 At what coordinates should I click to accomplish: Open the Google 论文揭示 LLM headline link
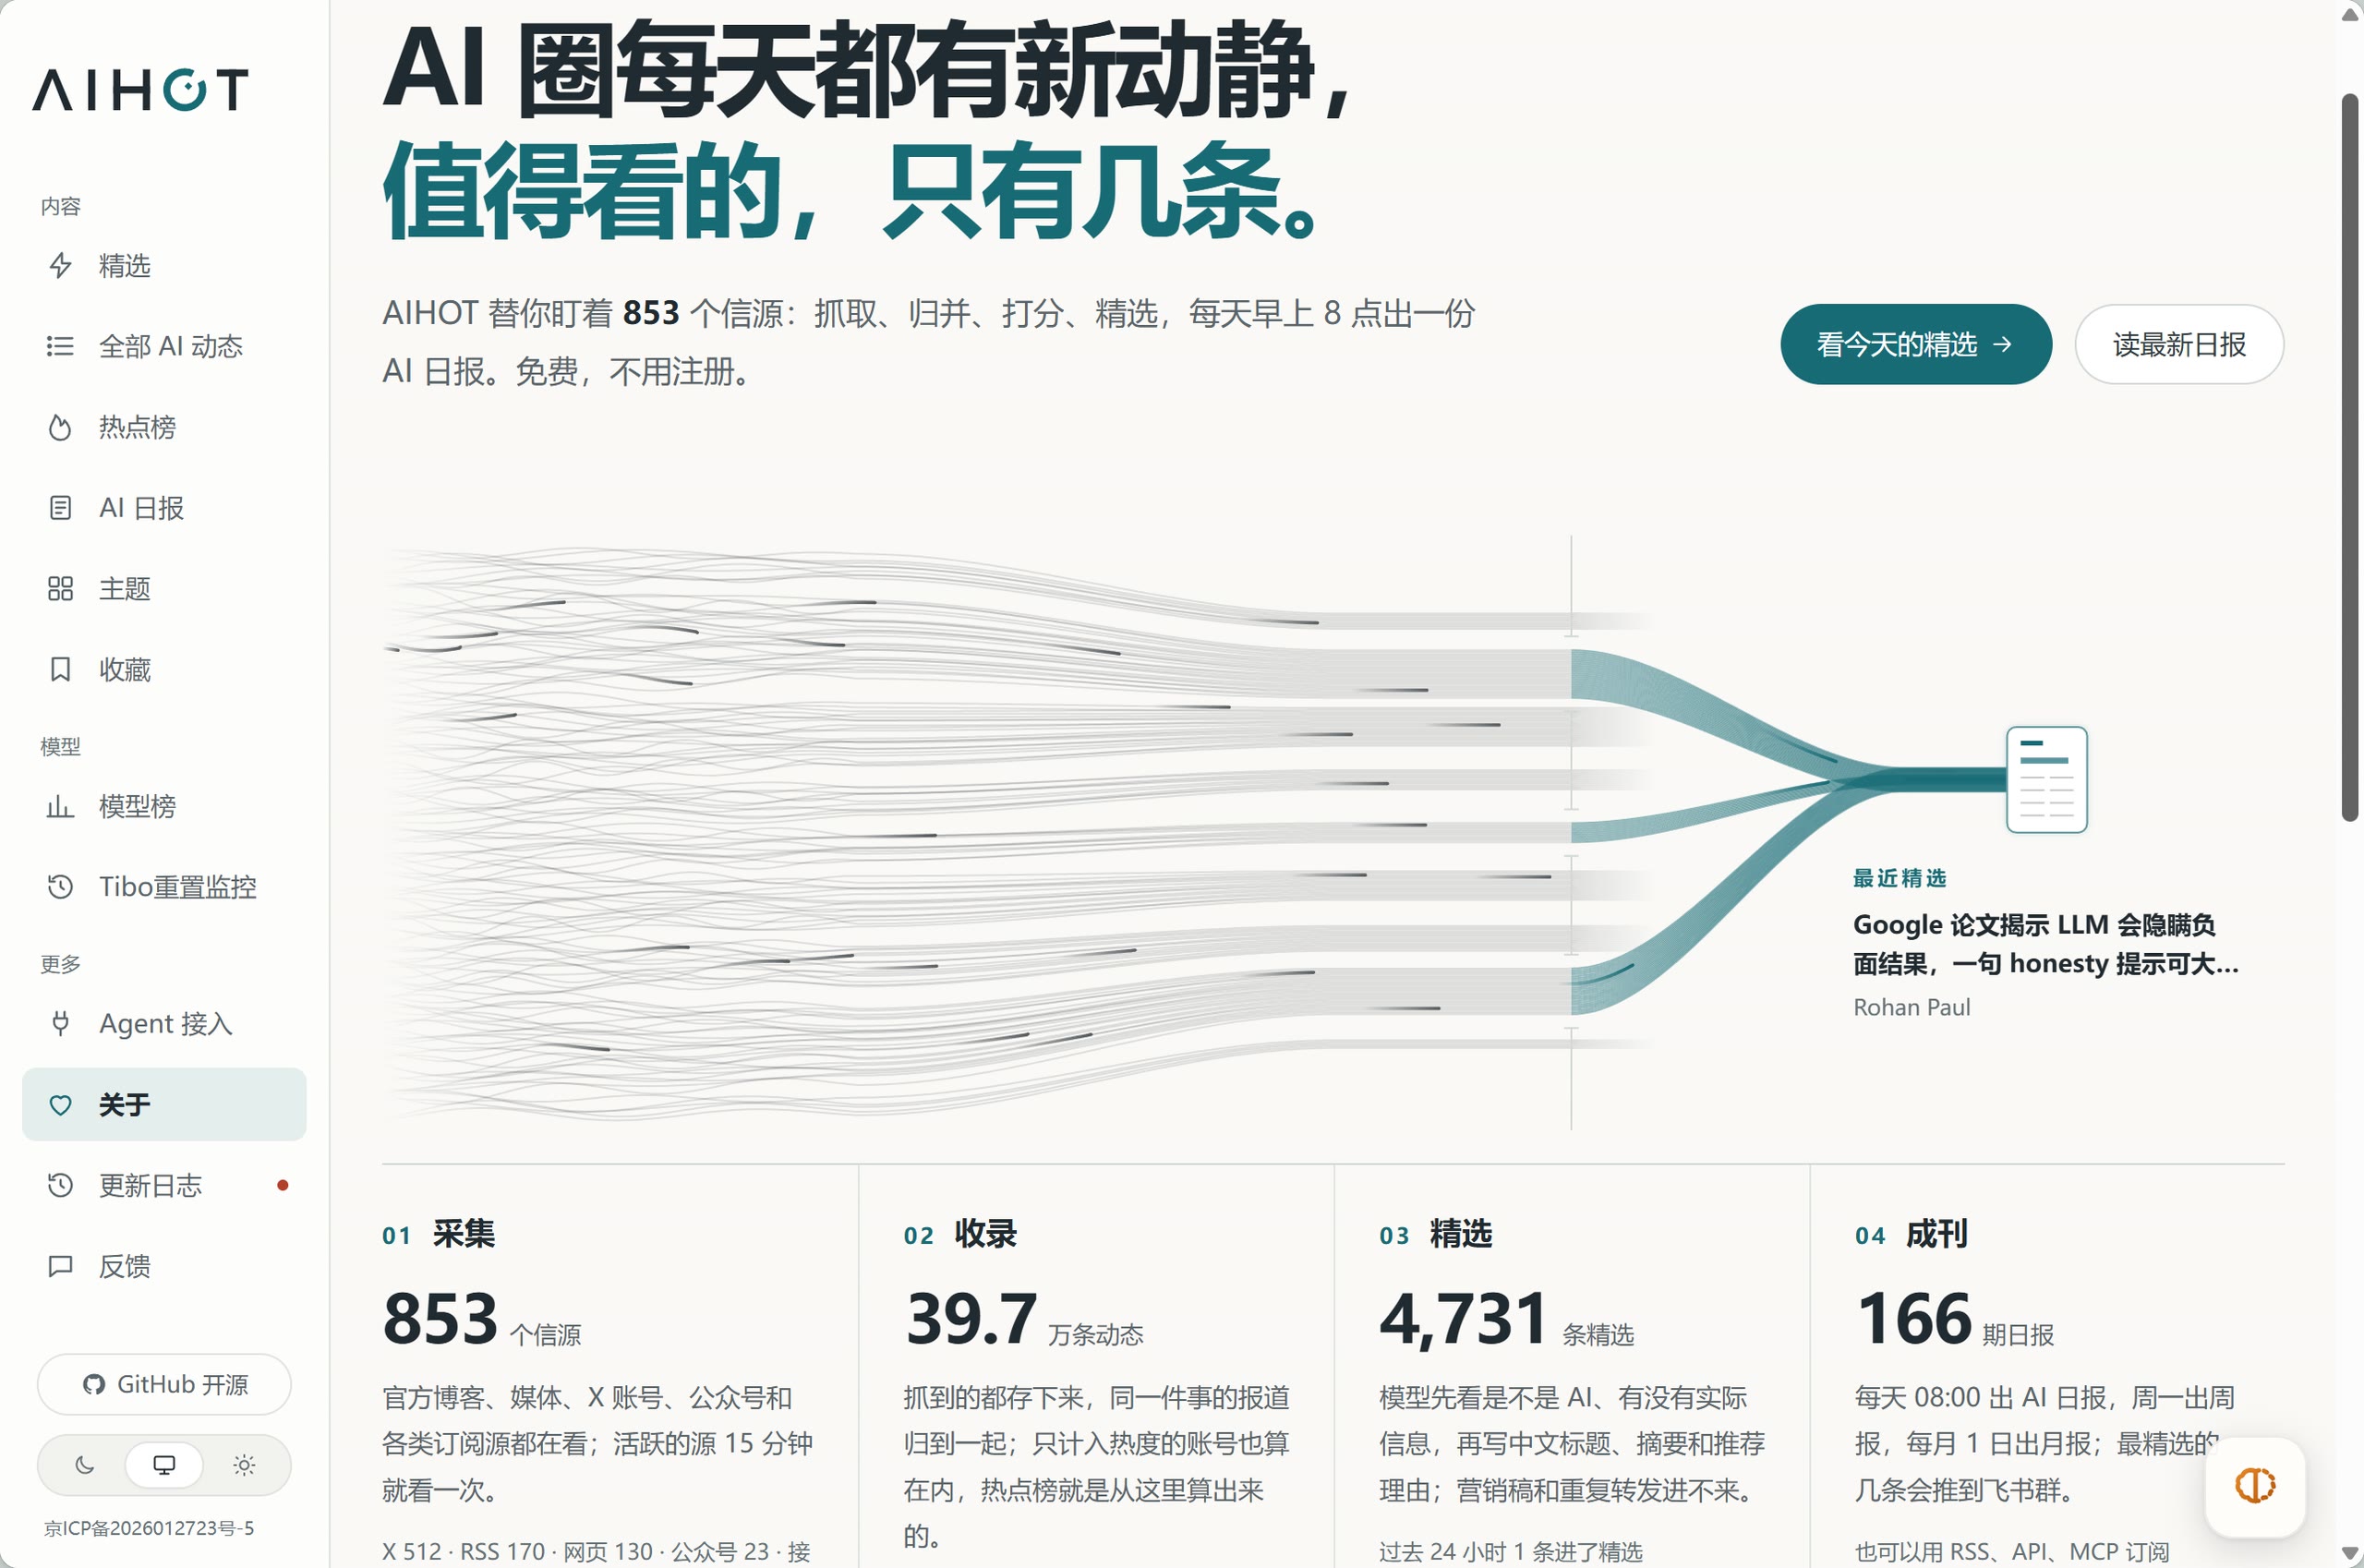point(2045,943)
